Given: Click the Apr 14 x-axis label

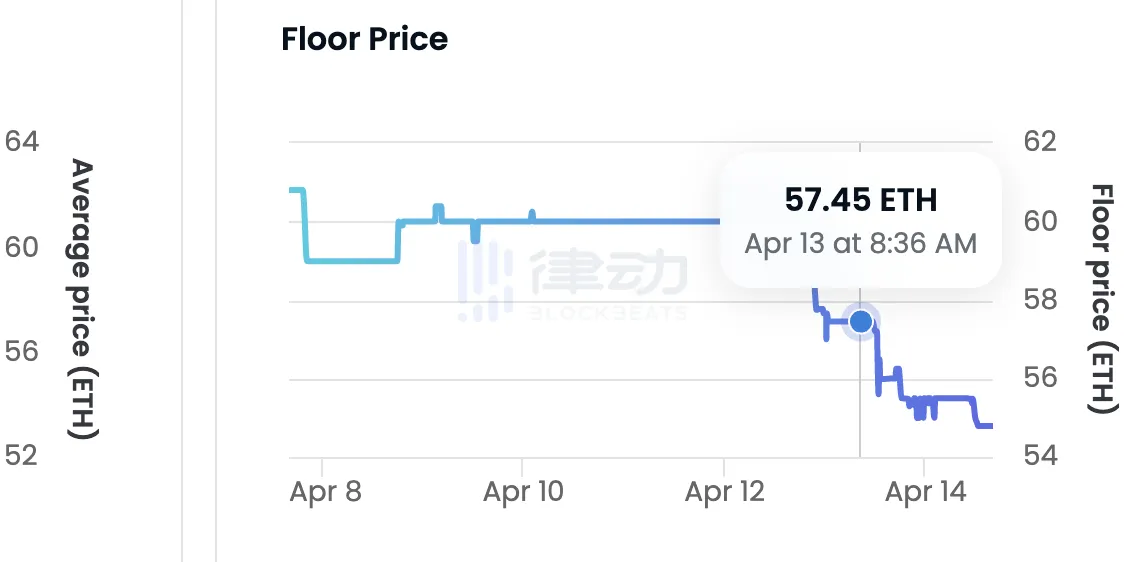Looking at the screenshot, I should tap(925, 492).
